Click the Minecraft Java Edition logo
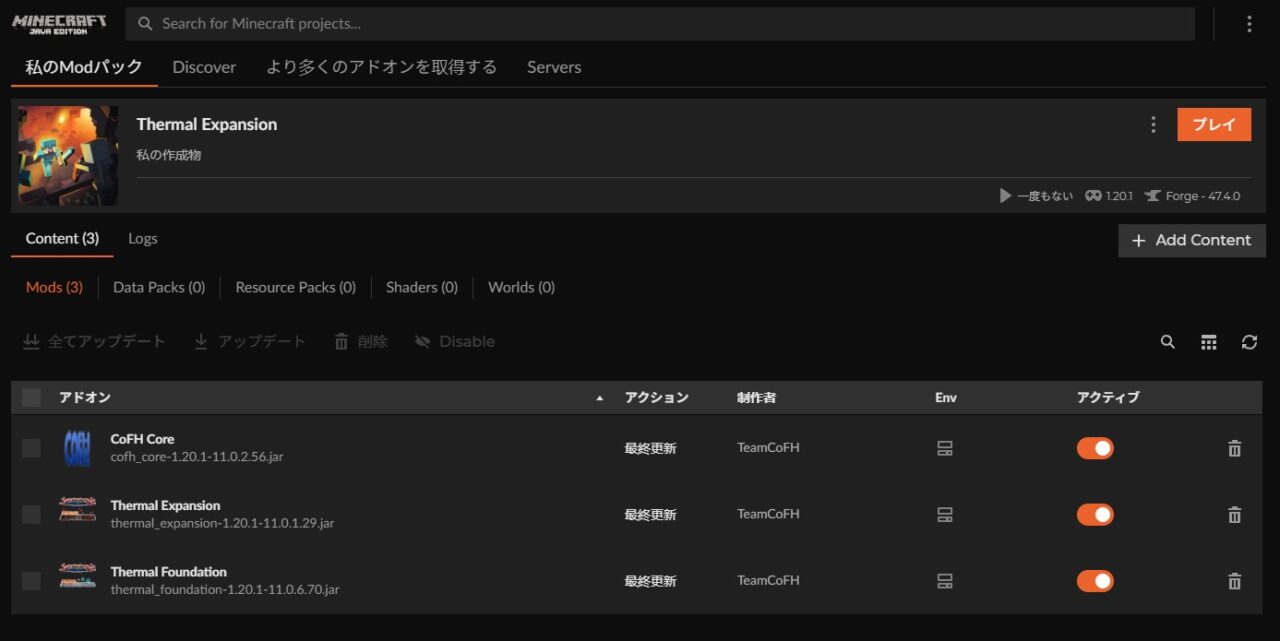Image resolution: width=1280 pixels, height=641 pixels. click(x=57, y=24)
